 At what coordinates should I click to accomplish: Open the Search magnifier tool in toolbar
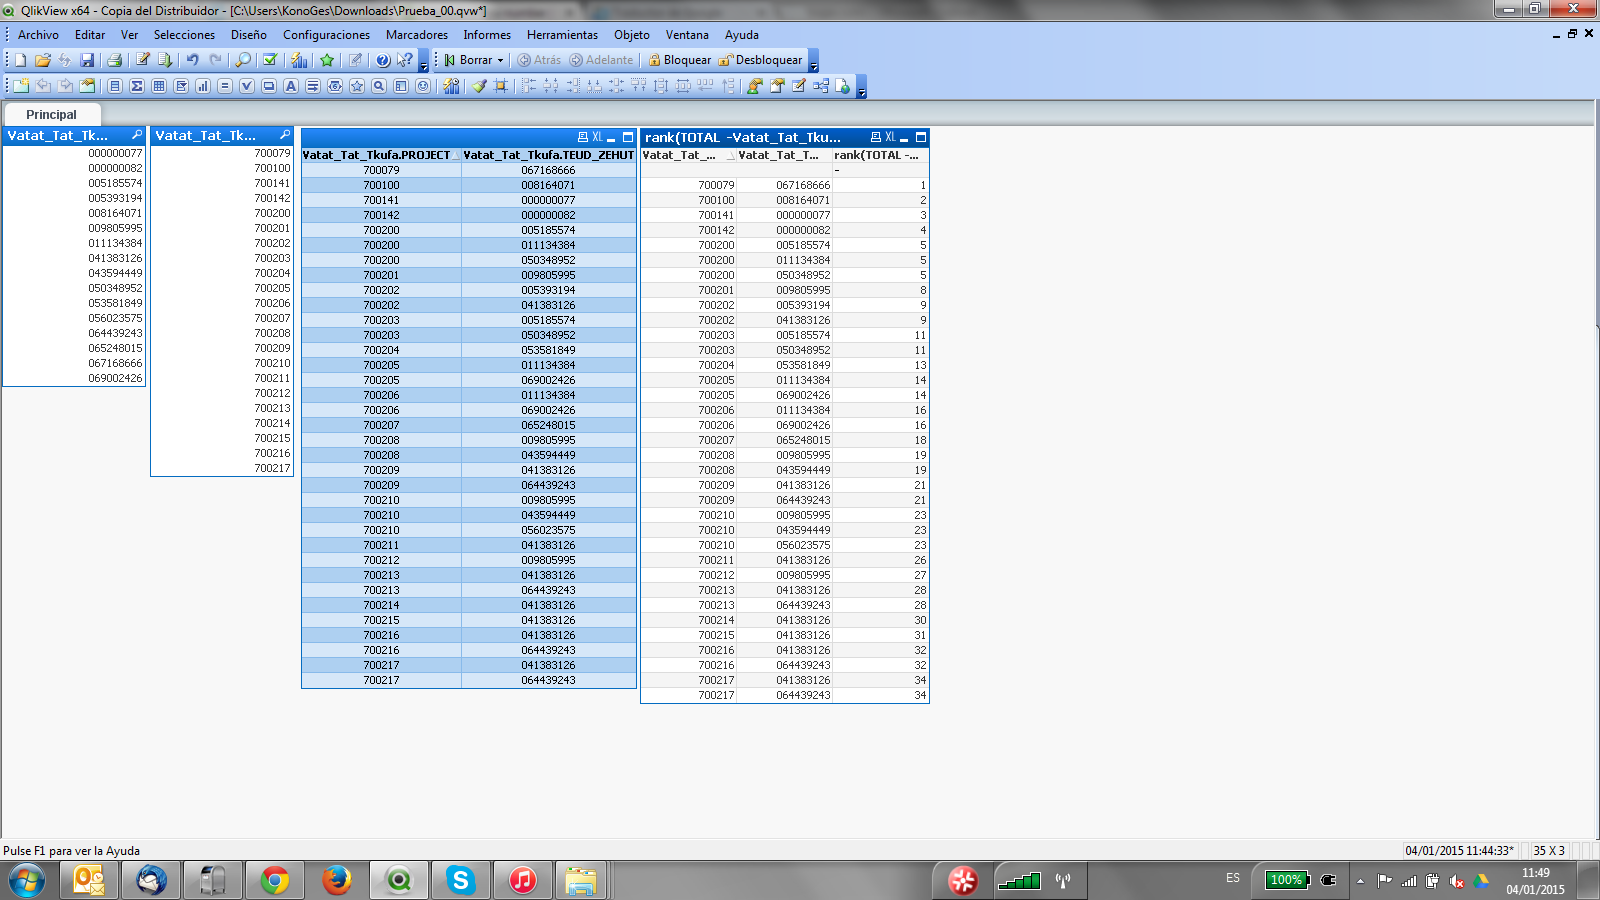pyautogui.click(x=243, y=60)
